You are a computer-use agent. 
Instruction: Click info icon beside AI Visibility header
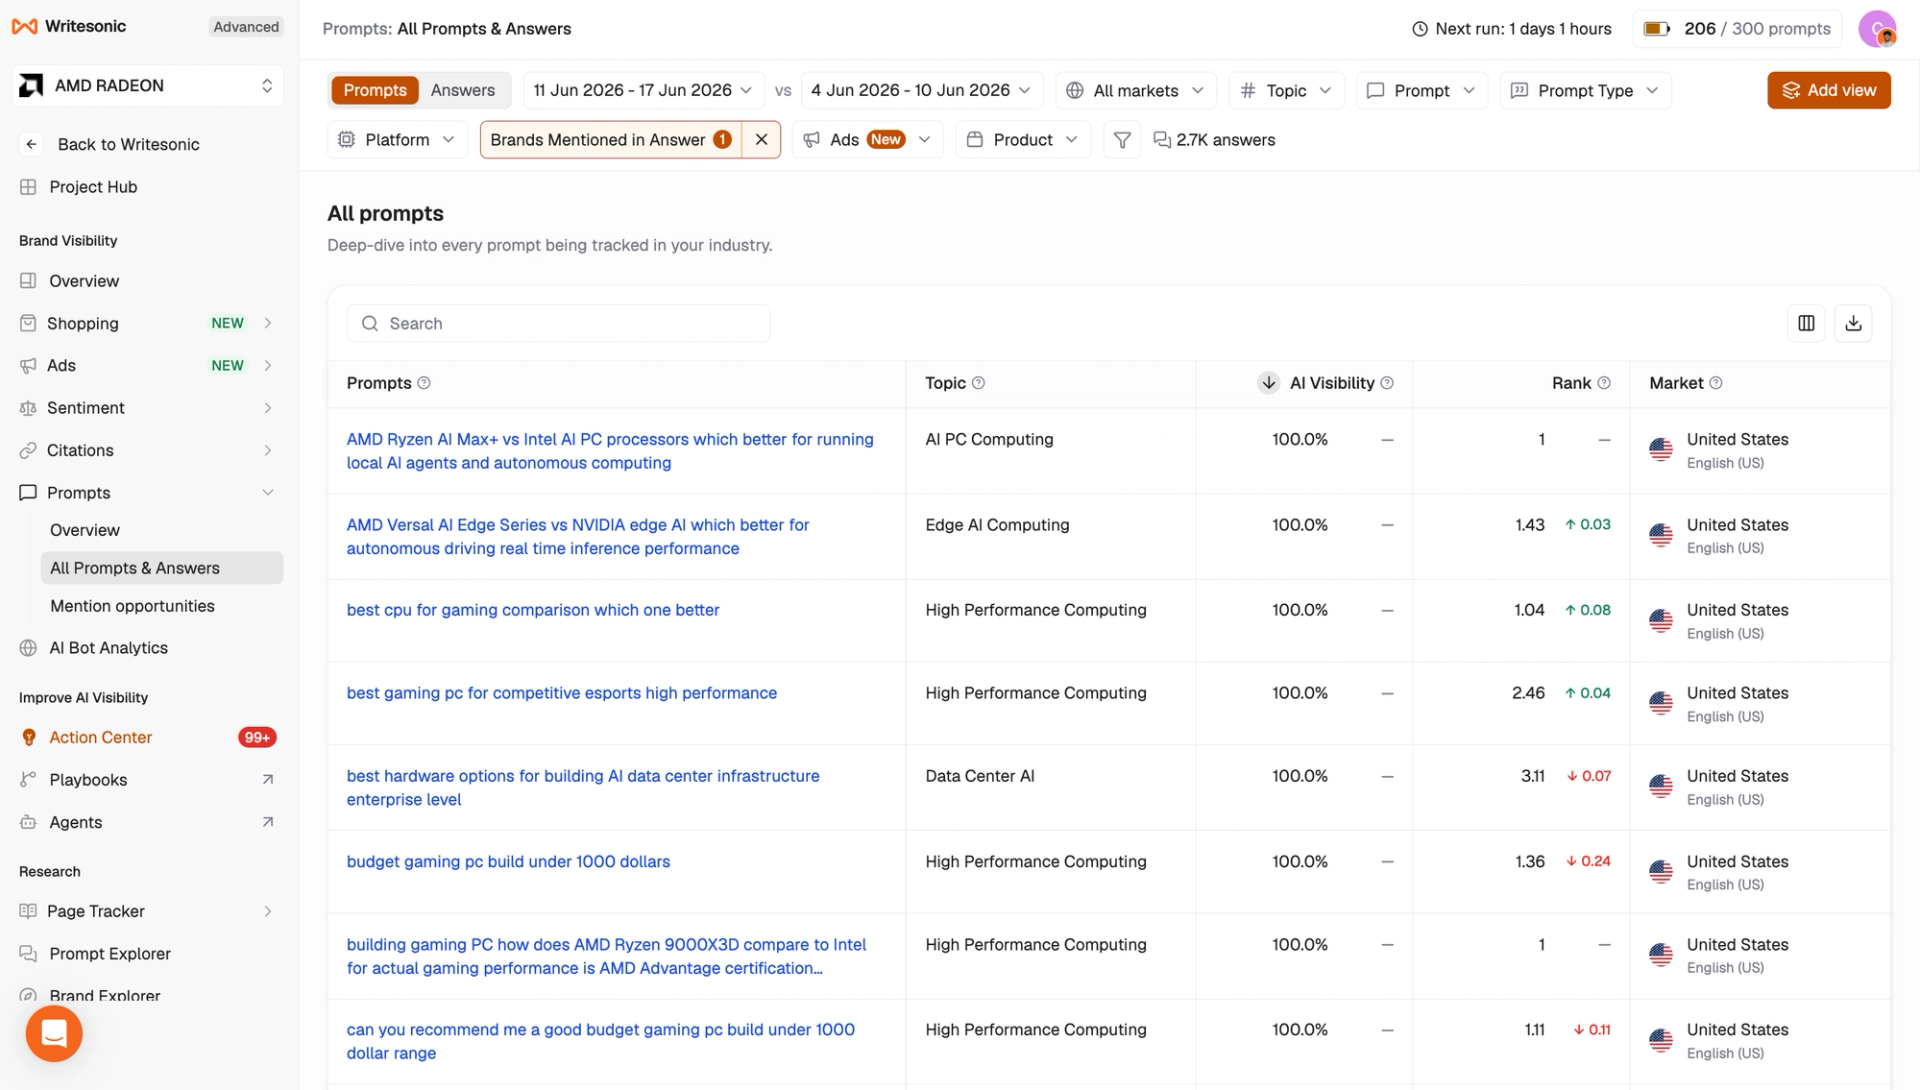[x=1387, y=383]
